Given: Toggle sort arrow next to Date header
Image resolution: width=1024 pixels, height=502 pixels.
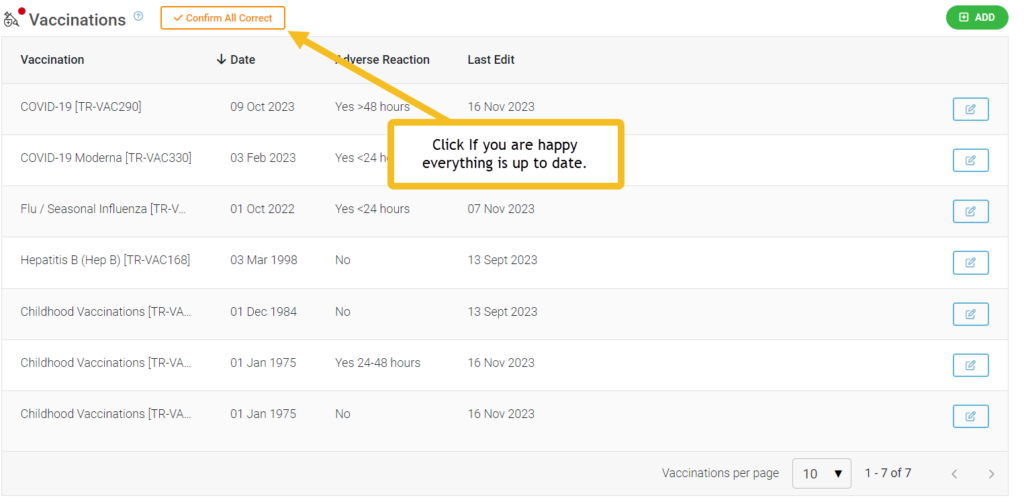Looking at the screenshot, I should [x=221, y=60].
